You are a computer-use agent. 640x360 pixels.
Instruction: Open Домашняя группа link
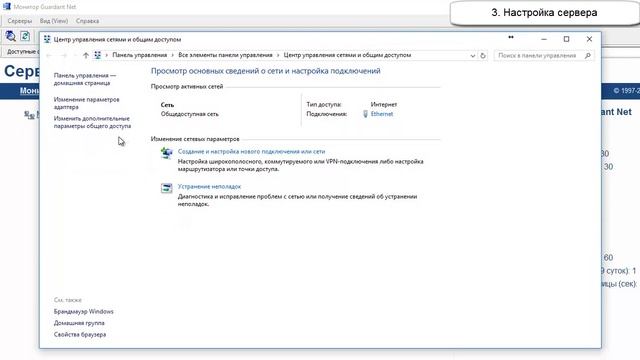79,323
